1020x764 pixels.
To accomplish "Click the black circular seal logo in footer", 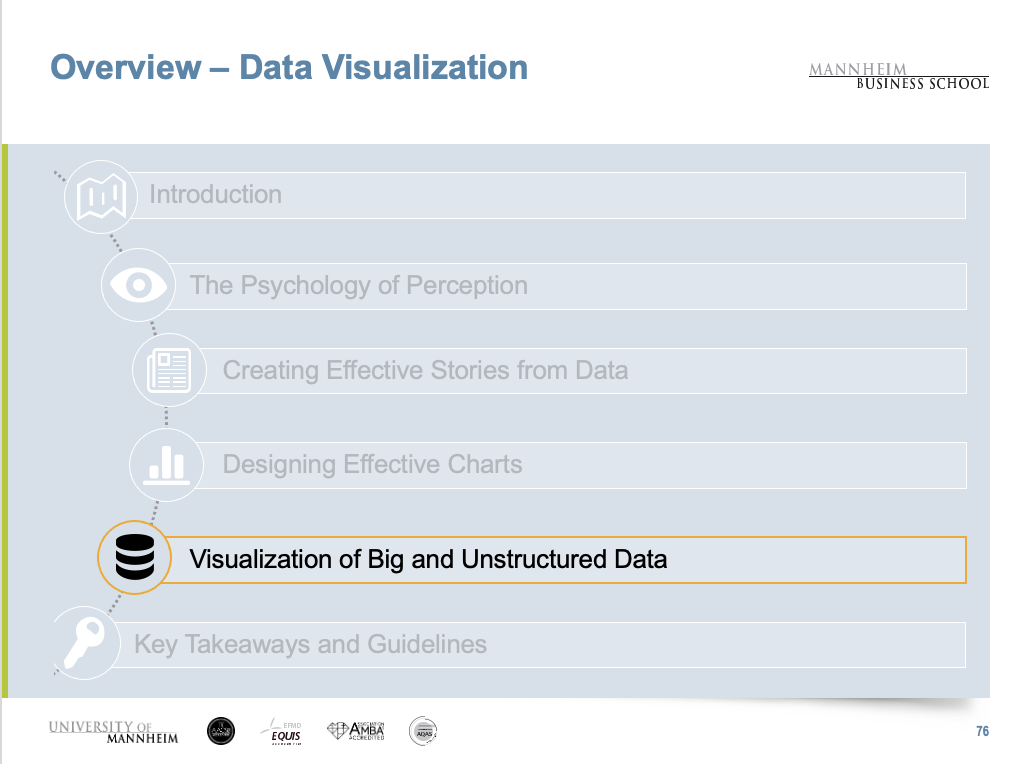I will point(221,731).
